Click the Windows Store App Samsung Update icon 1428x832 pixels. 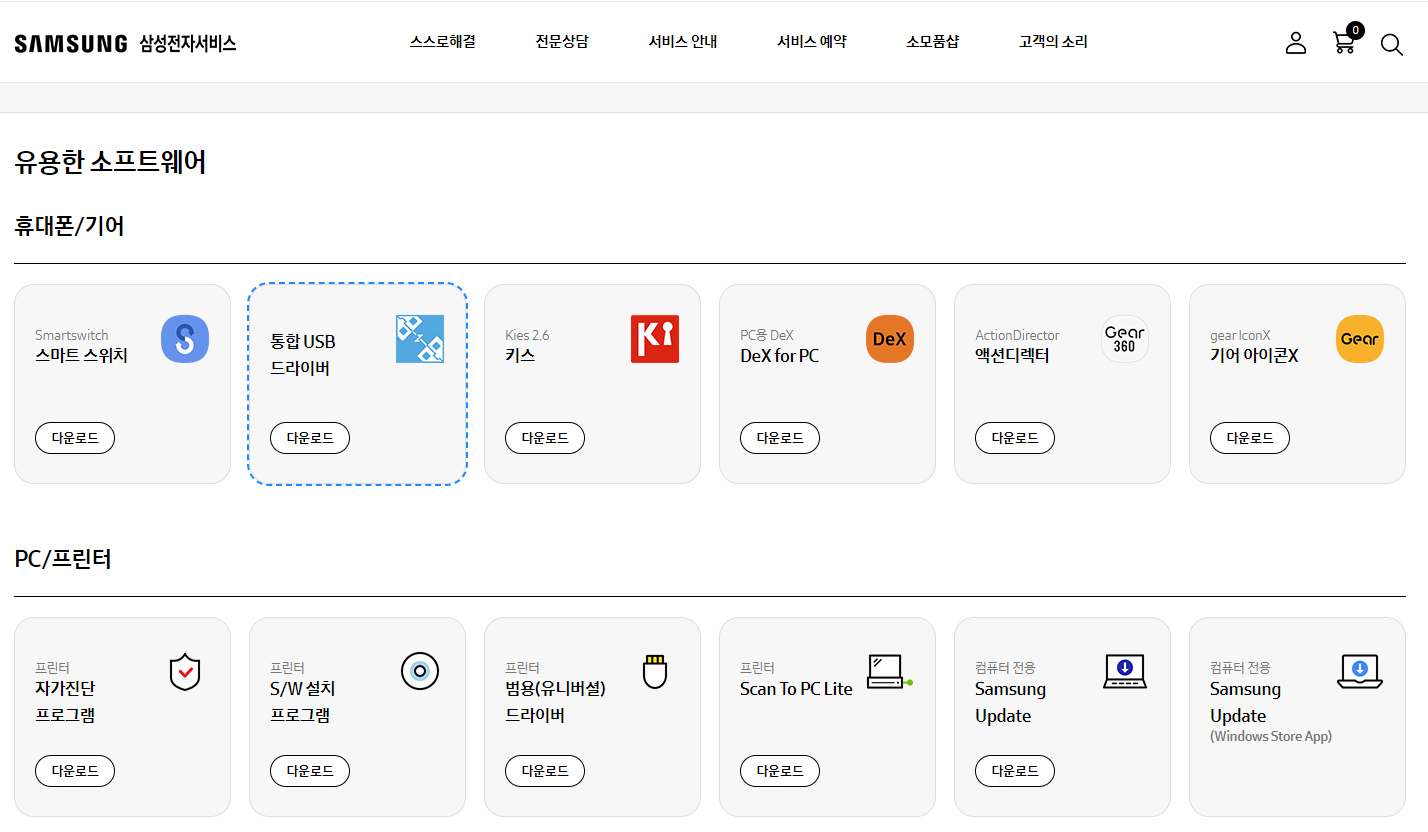(1360, 671)
